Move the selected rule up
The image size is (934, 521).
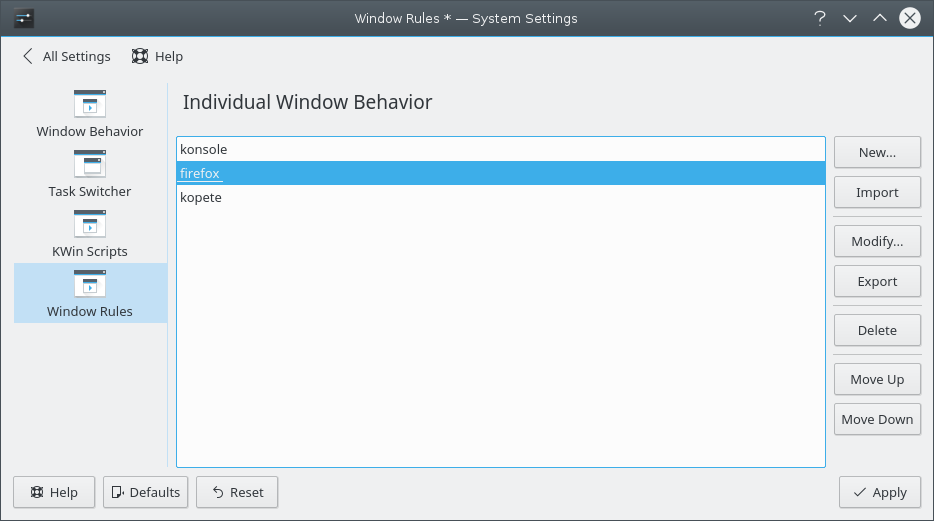pos(877,379)
